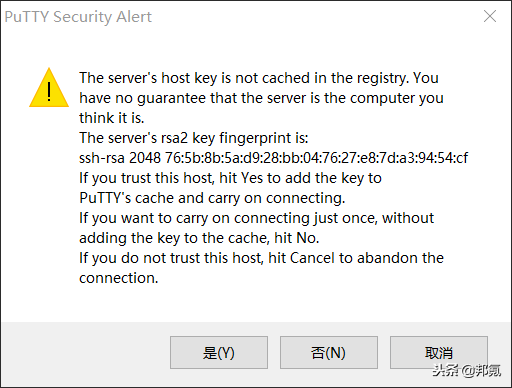Abandon the connection with 取消 button
The image size is (512, 388).
439,352
